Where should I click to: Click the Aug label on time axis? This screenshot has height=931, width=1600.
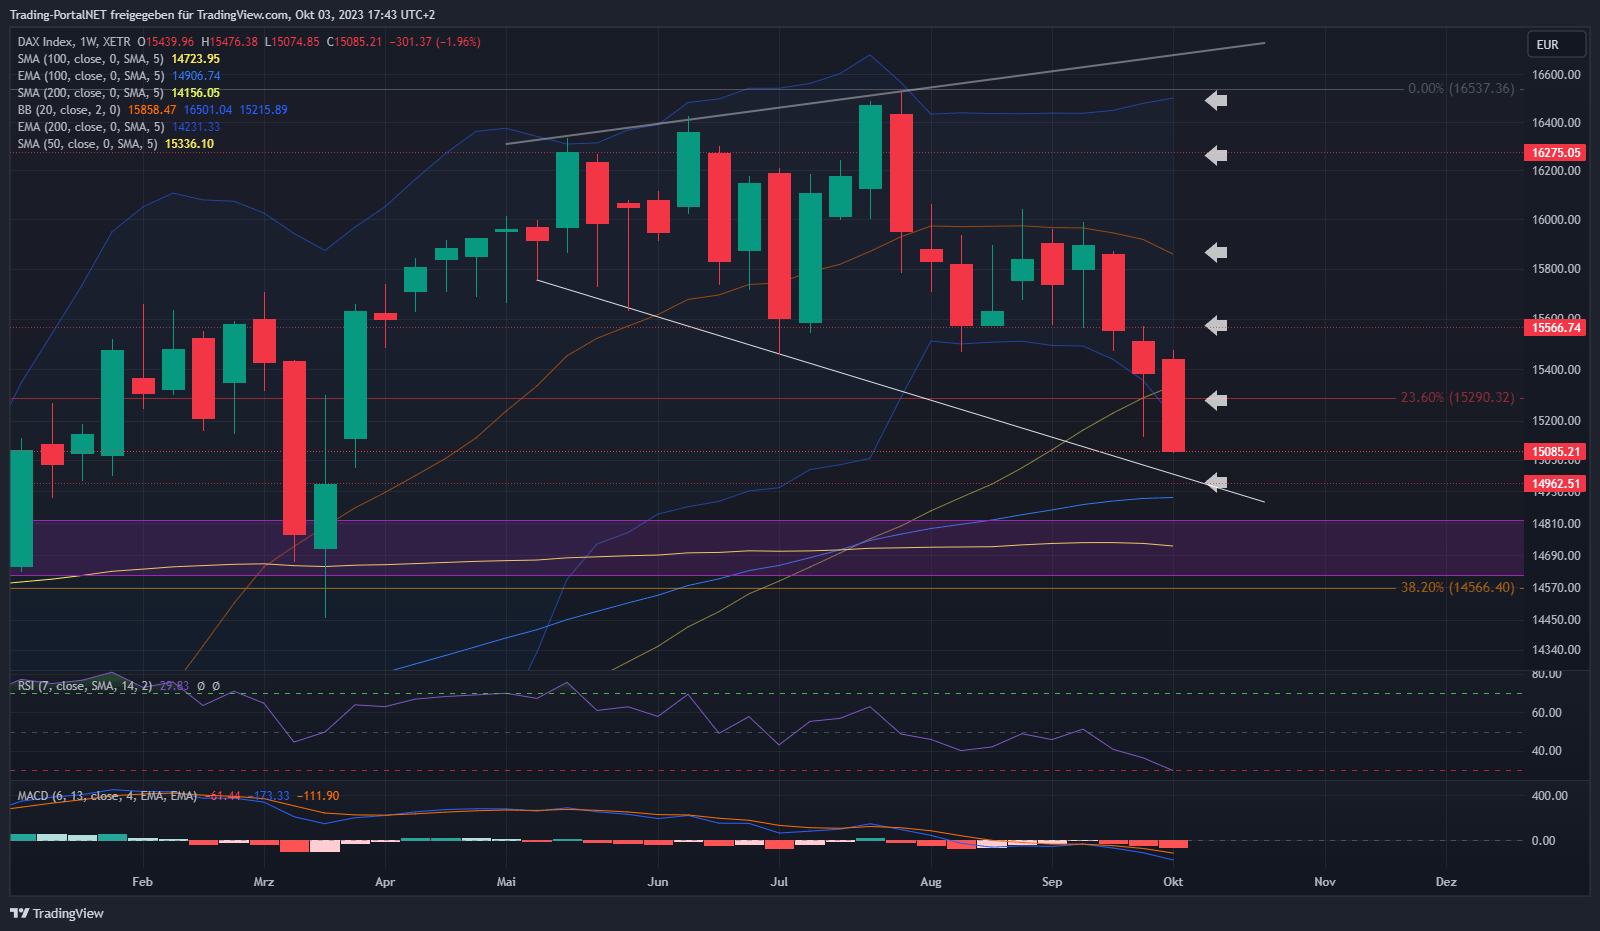(x=931, y=882)
